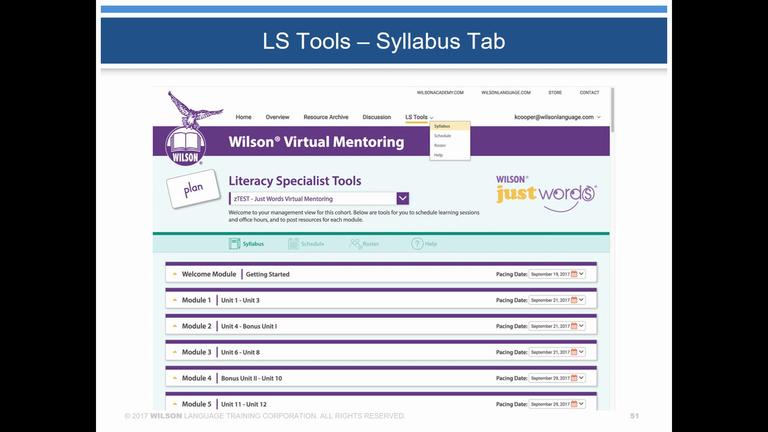
Task: Click the Help tab question-mark icon
Action: 417,243
